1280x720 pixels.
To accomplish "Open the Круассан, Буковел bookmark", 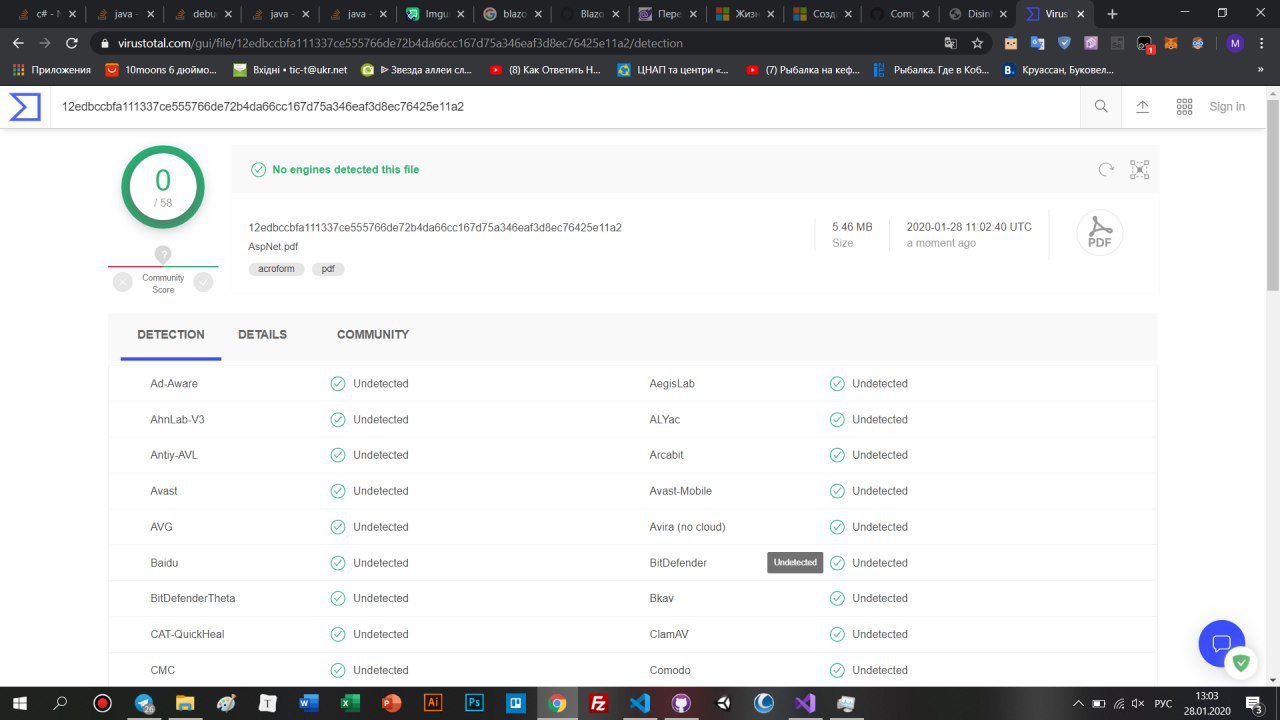I will pyautogui.click(x=1059, y=70).
